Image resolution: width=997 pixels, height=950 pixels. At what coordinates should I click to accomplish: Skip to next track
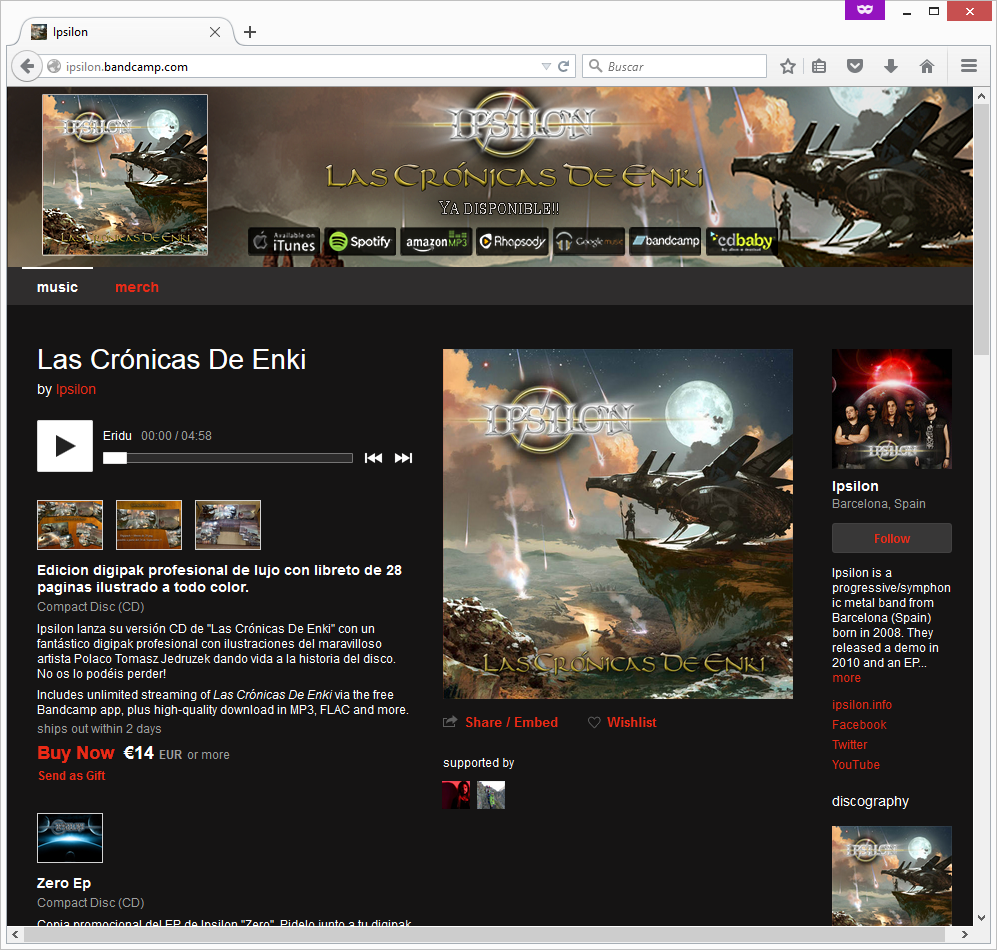click(403, 458)
